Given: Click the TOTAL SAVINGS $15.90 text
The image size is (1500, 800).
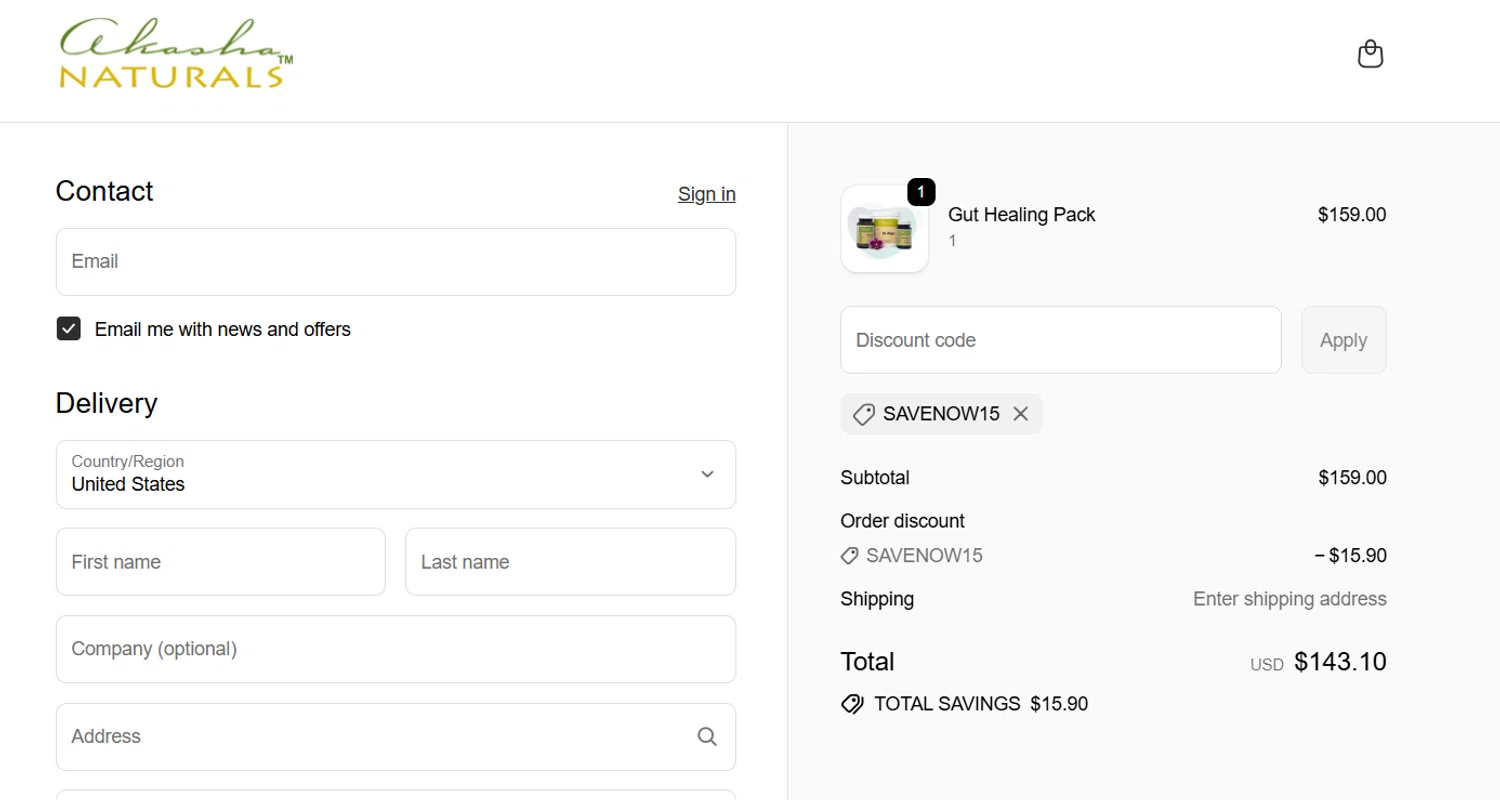Looking at the screenshot, I should [x=981, y=704].
